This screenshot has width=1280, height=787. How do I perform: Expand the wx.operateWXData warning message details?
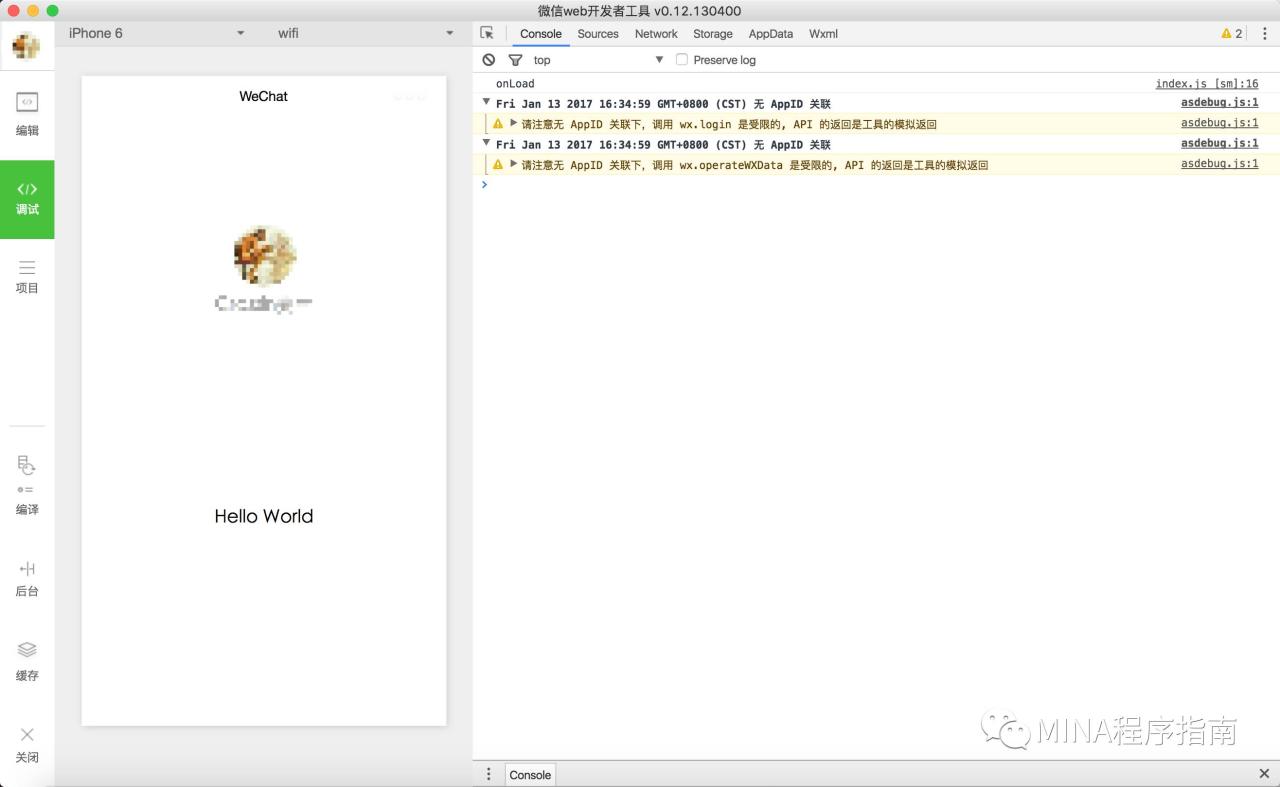(514, 164)
